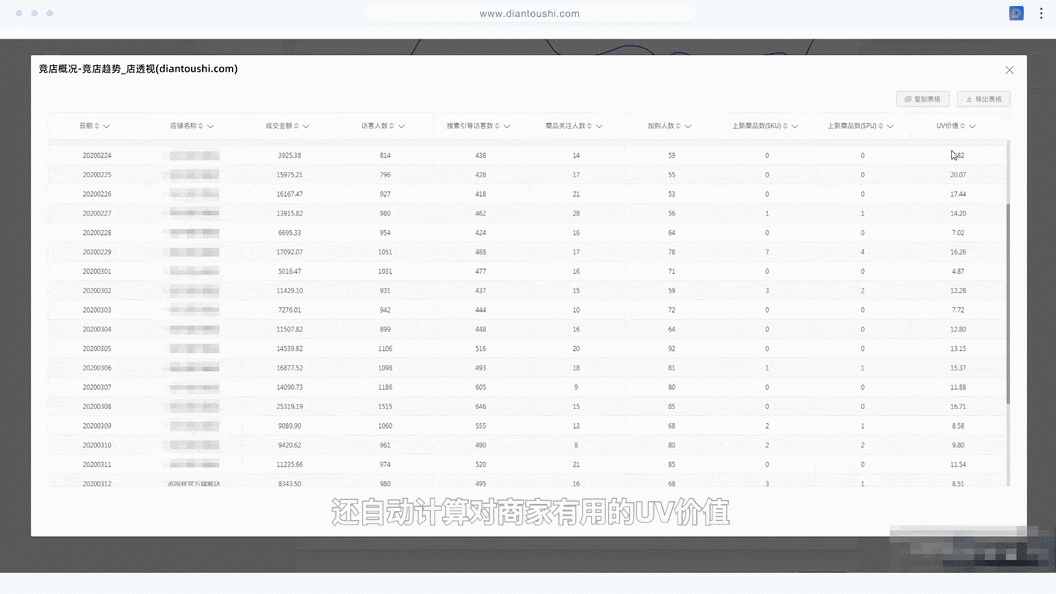This screenshot has width=1056, height=594.
Task: Sort by 日期 column sort icon
Action: (x=97, y=126)
